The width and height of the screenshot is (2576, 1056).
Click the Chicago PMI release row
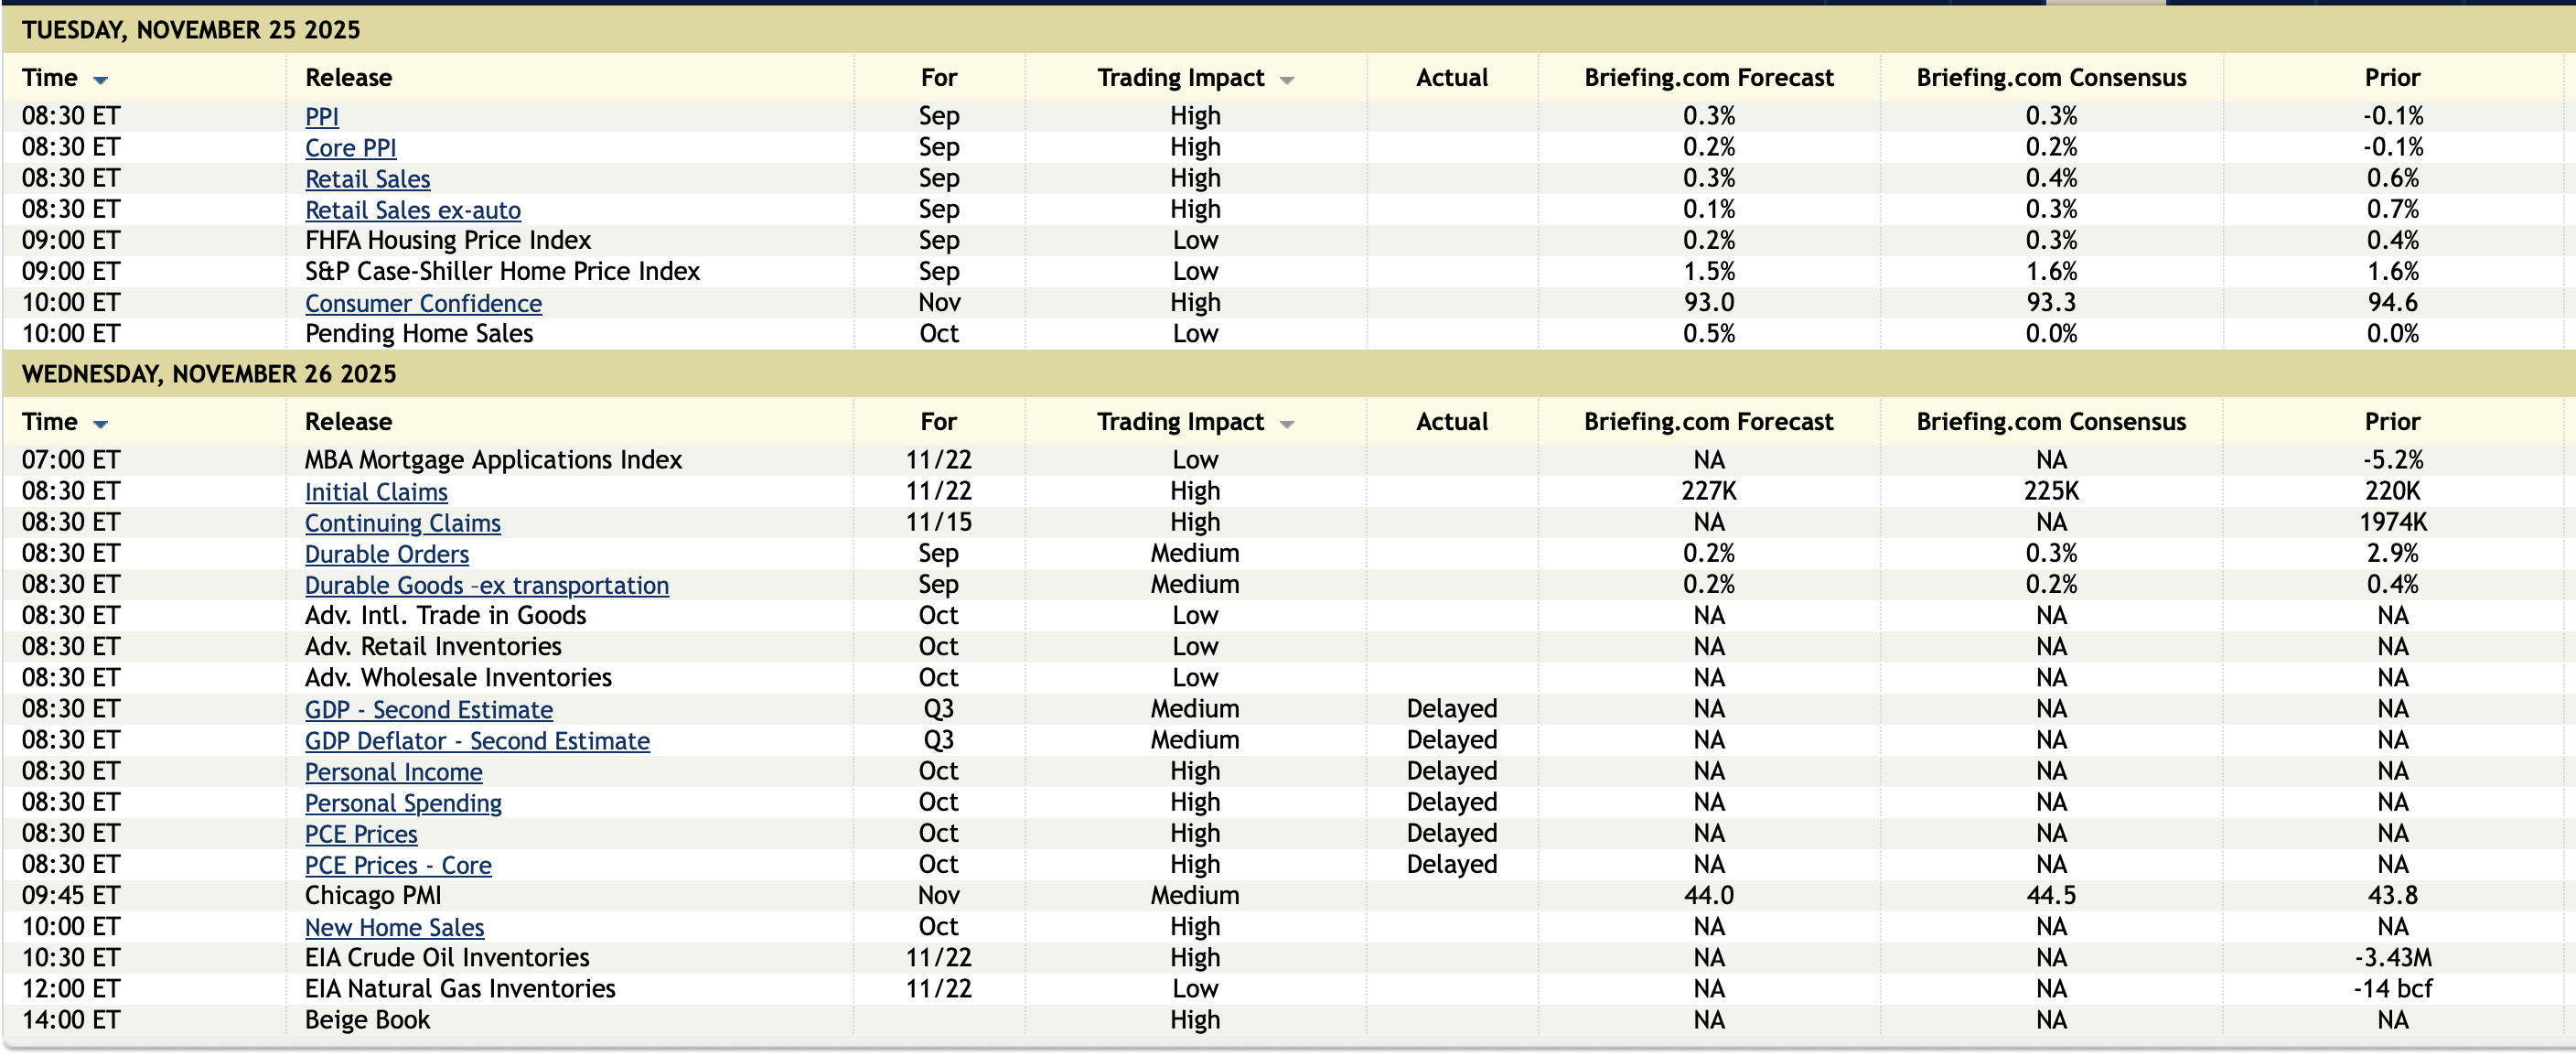(372, 896)
